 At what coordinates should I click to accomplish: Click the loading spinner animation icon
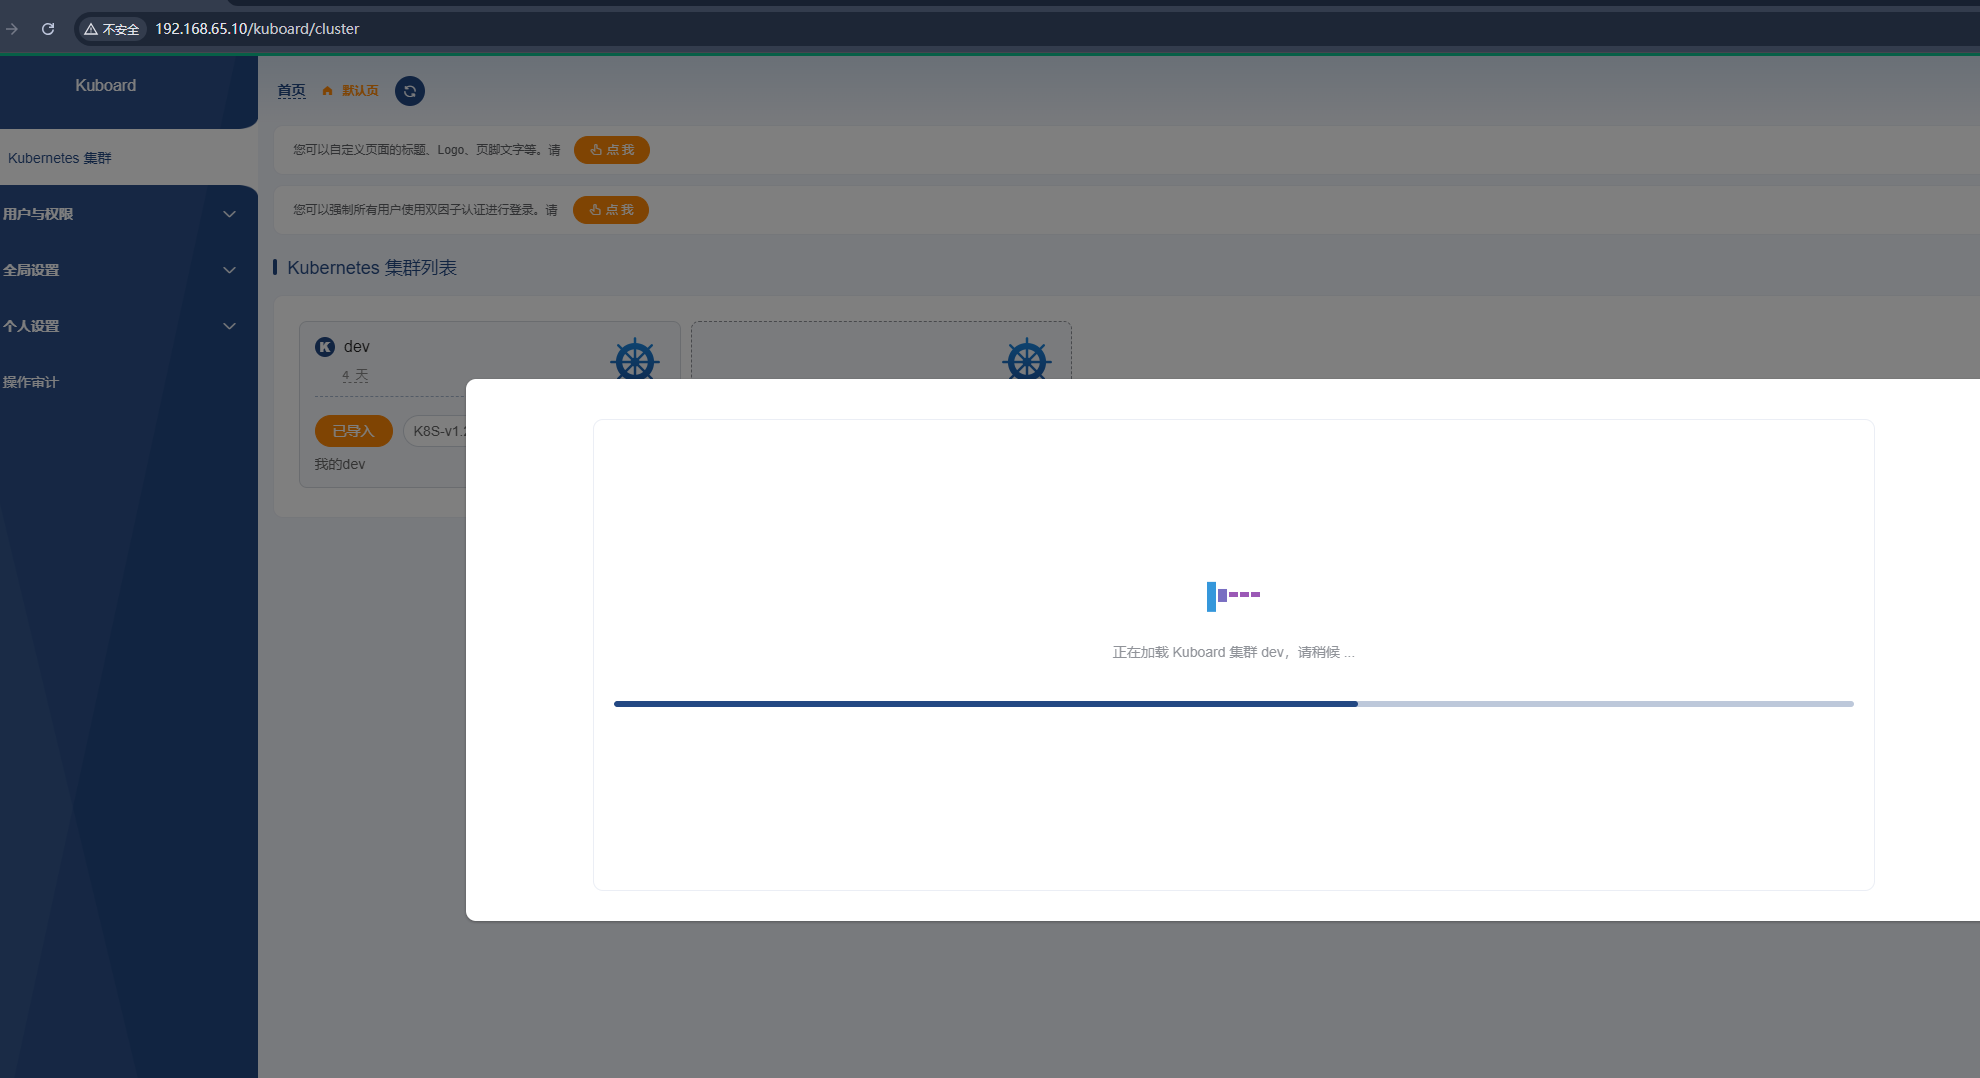point(1233,596)
